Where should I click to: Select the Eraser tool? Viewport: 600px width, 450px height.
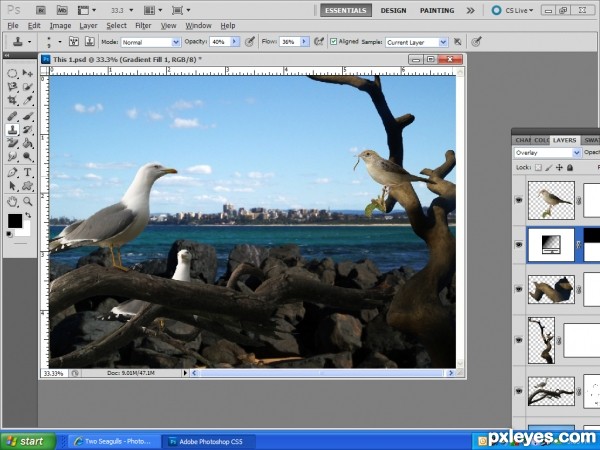(12, 143)
